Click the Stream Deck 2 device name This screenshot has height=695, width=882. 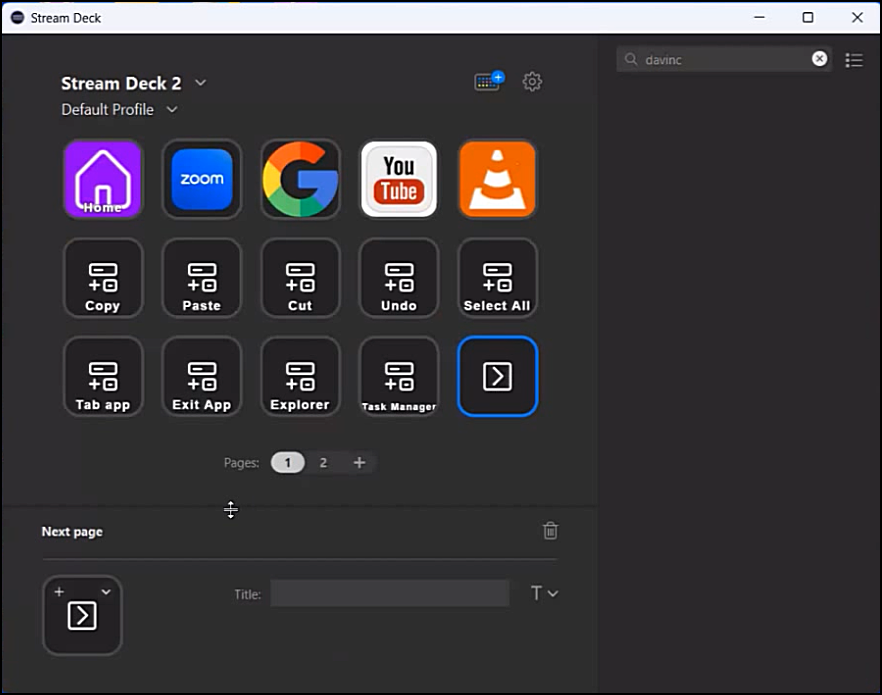pos(121,83)
